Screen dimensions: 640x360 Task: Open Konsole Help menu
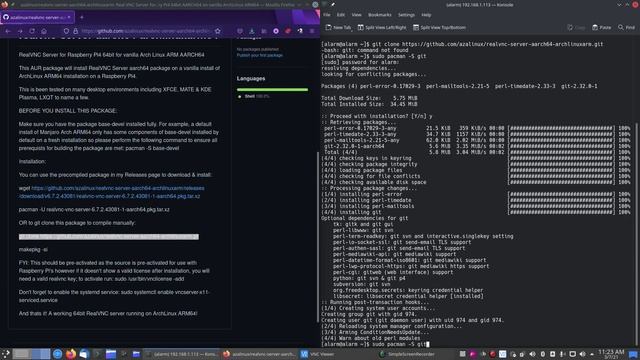click(x=426, y=15)
